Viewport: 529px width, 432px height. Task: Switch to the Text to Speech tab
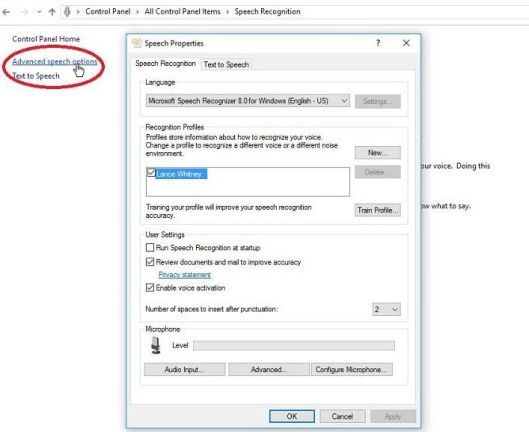[226, 64]
